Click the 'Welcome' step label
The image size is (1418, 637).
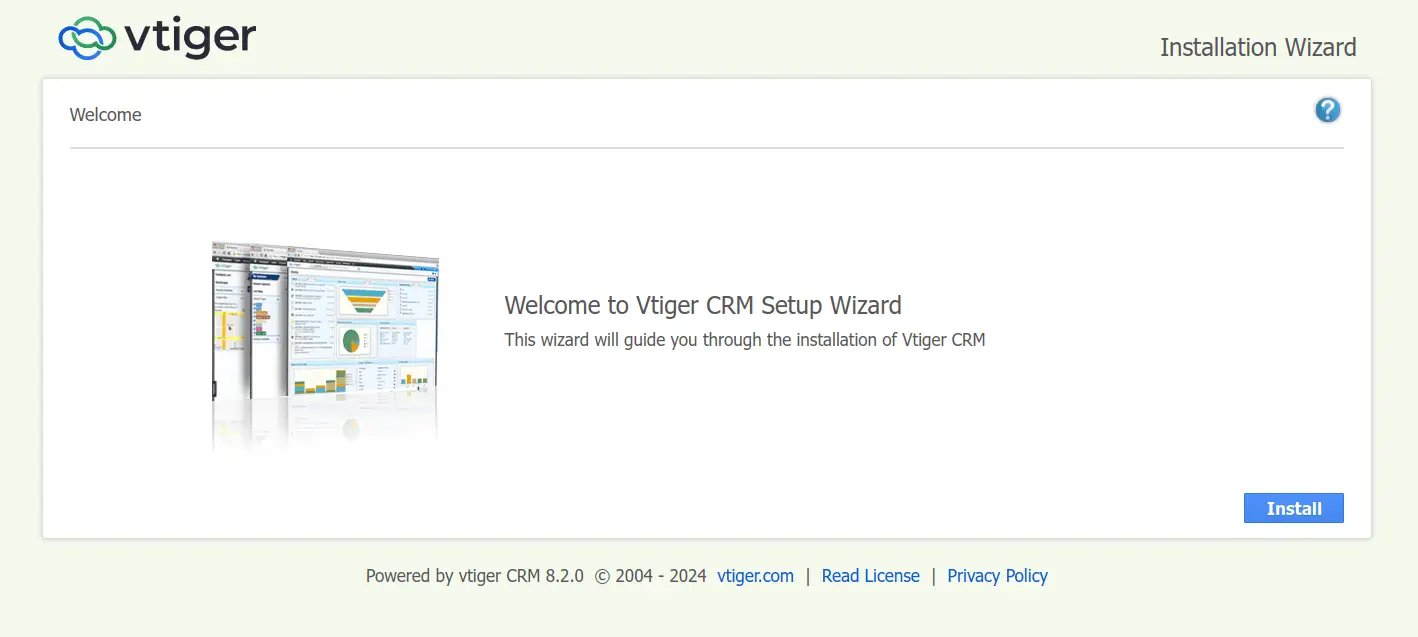coord(105,115)
